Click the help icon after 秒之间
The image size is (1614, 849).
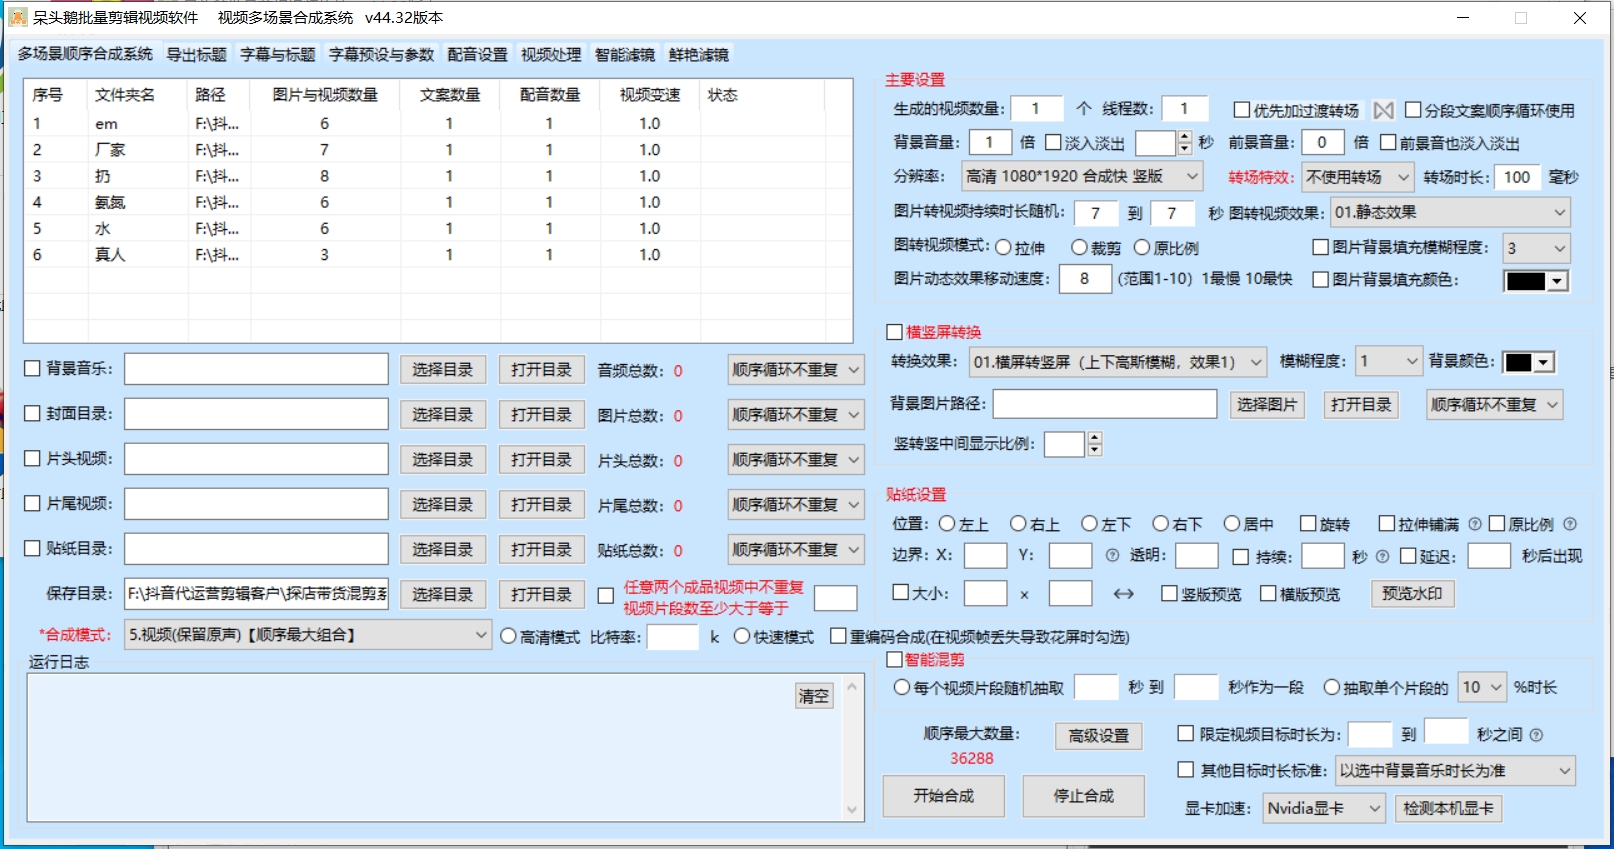[x=1536, y=735]
